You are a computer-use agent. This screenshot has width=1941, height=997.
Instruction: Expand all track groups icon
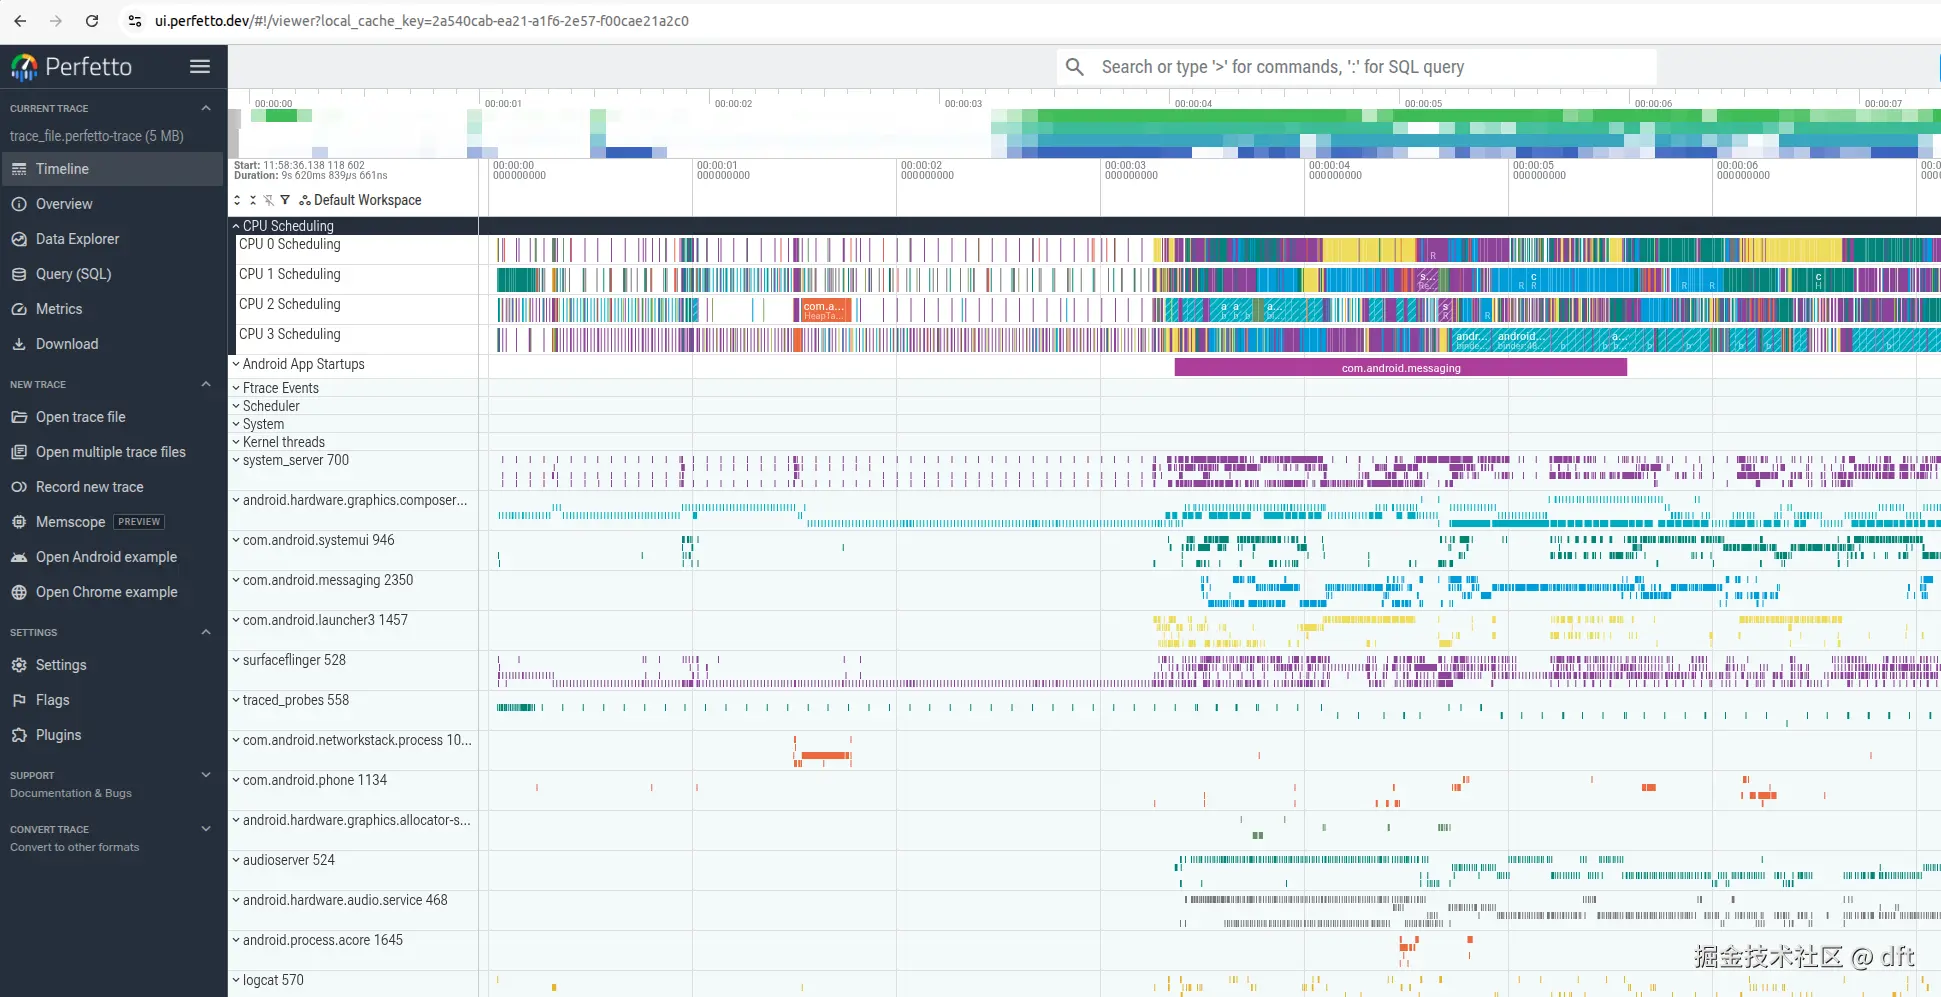(x=237, y=200)
